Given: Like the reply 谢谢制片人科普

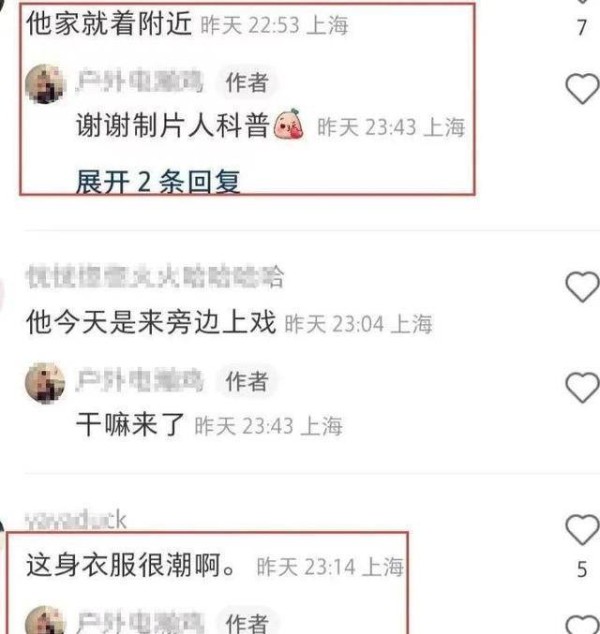Looking at the screenshot, I should (582, 89).
